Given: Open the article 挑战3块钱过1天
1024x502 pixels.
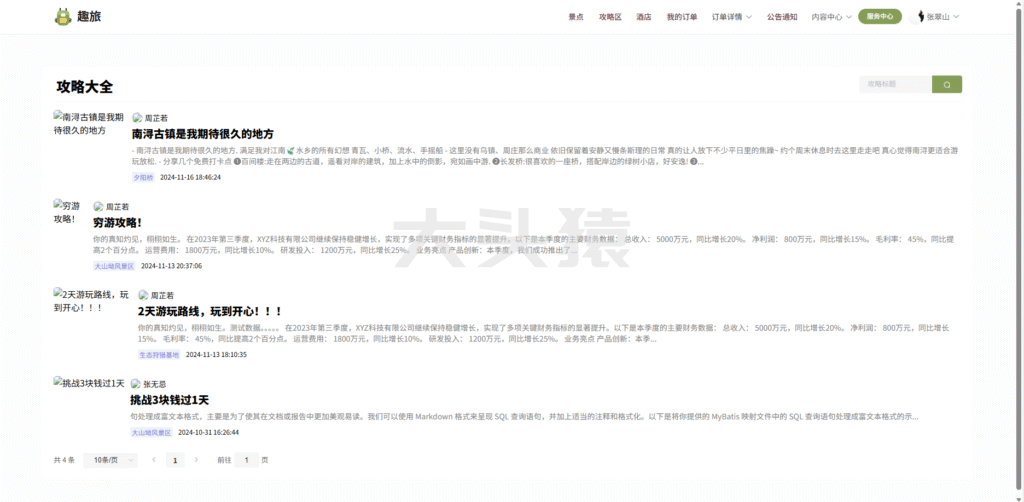Looking at the screenshot, I should (x=169, y=400).
